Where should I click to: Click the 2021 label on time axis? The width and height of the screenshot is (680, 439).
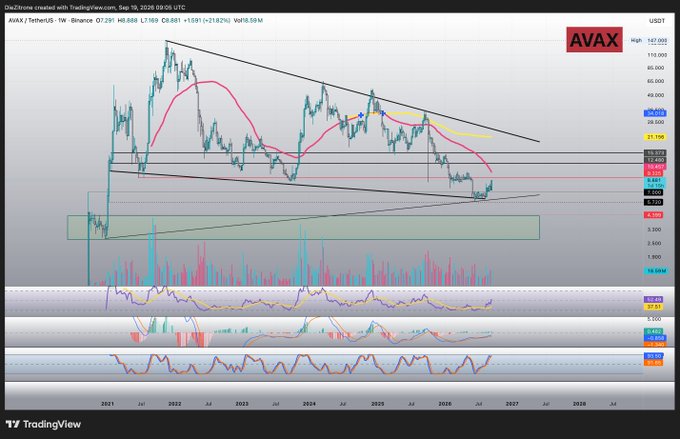tap(108, 404)
